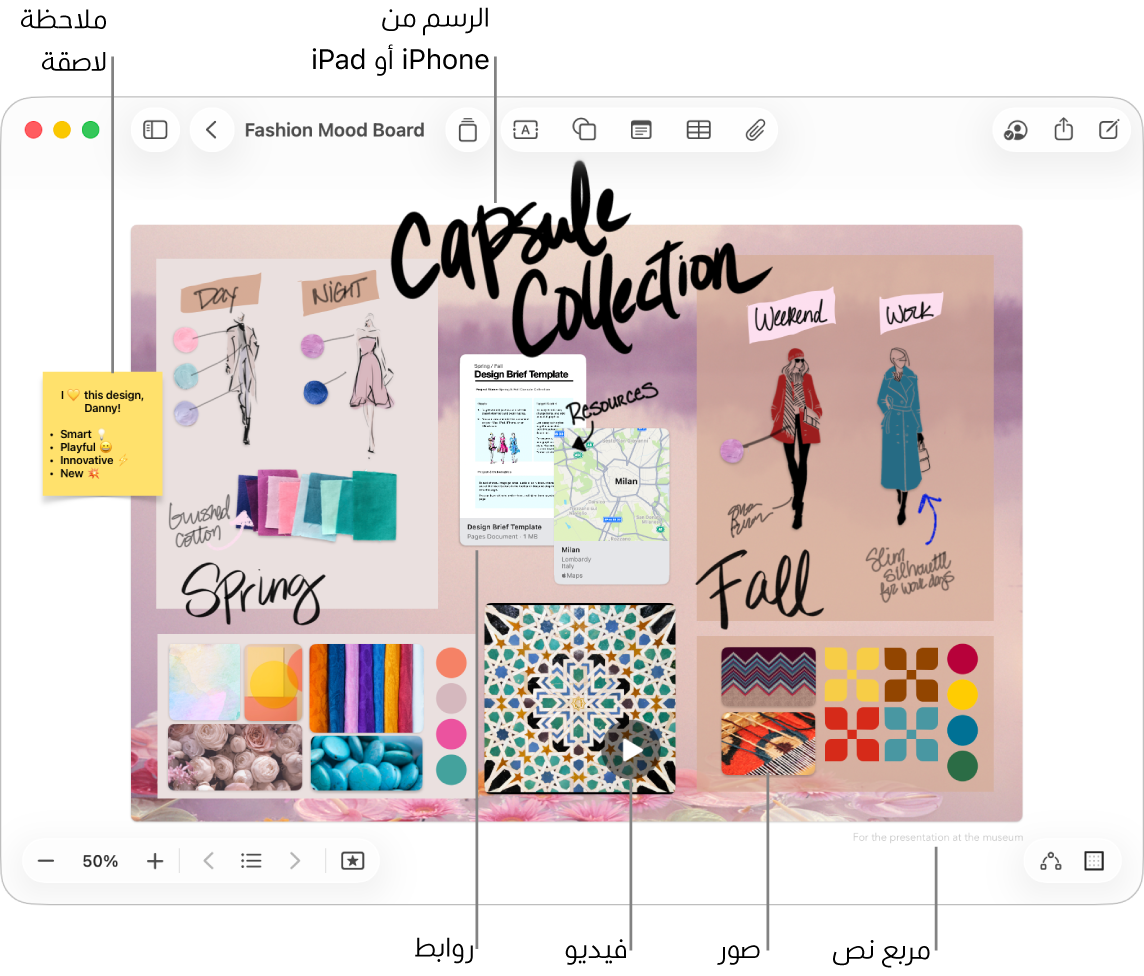The image size is (1144, 976).
Task: Zoom in with the plus button
Action: (x=154, y=860)
